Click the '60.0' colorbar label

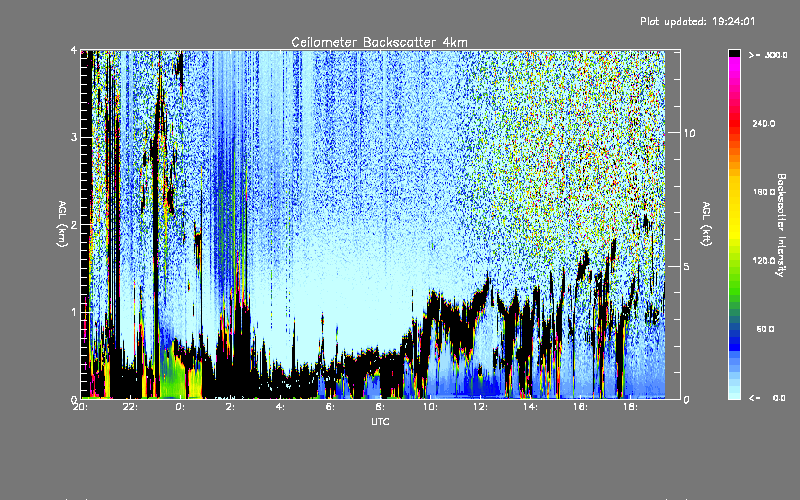765,329
